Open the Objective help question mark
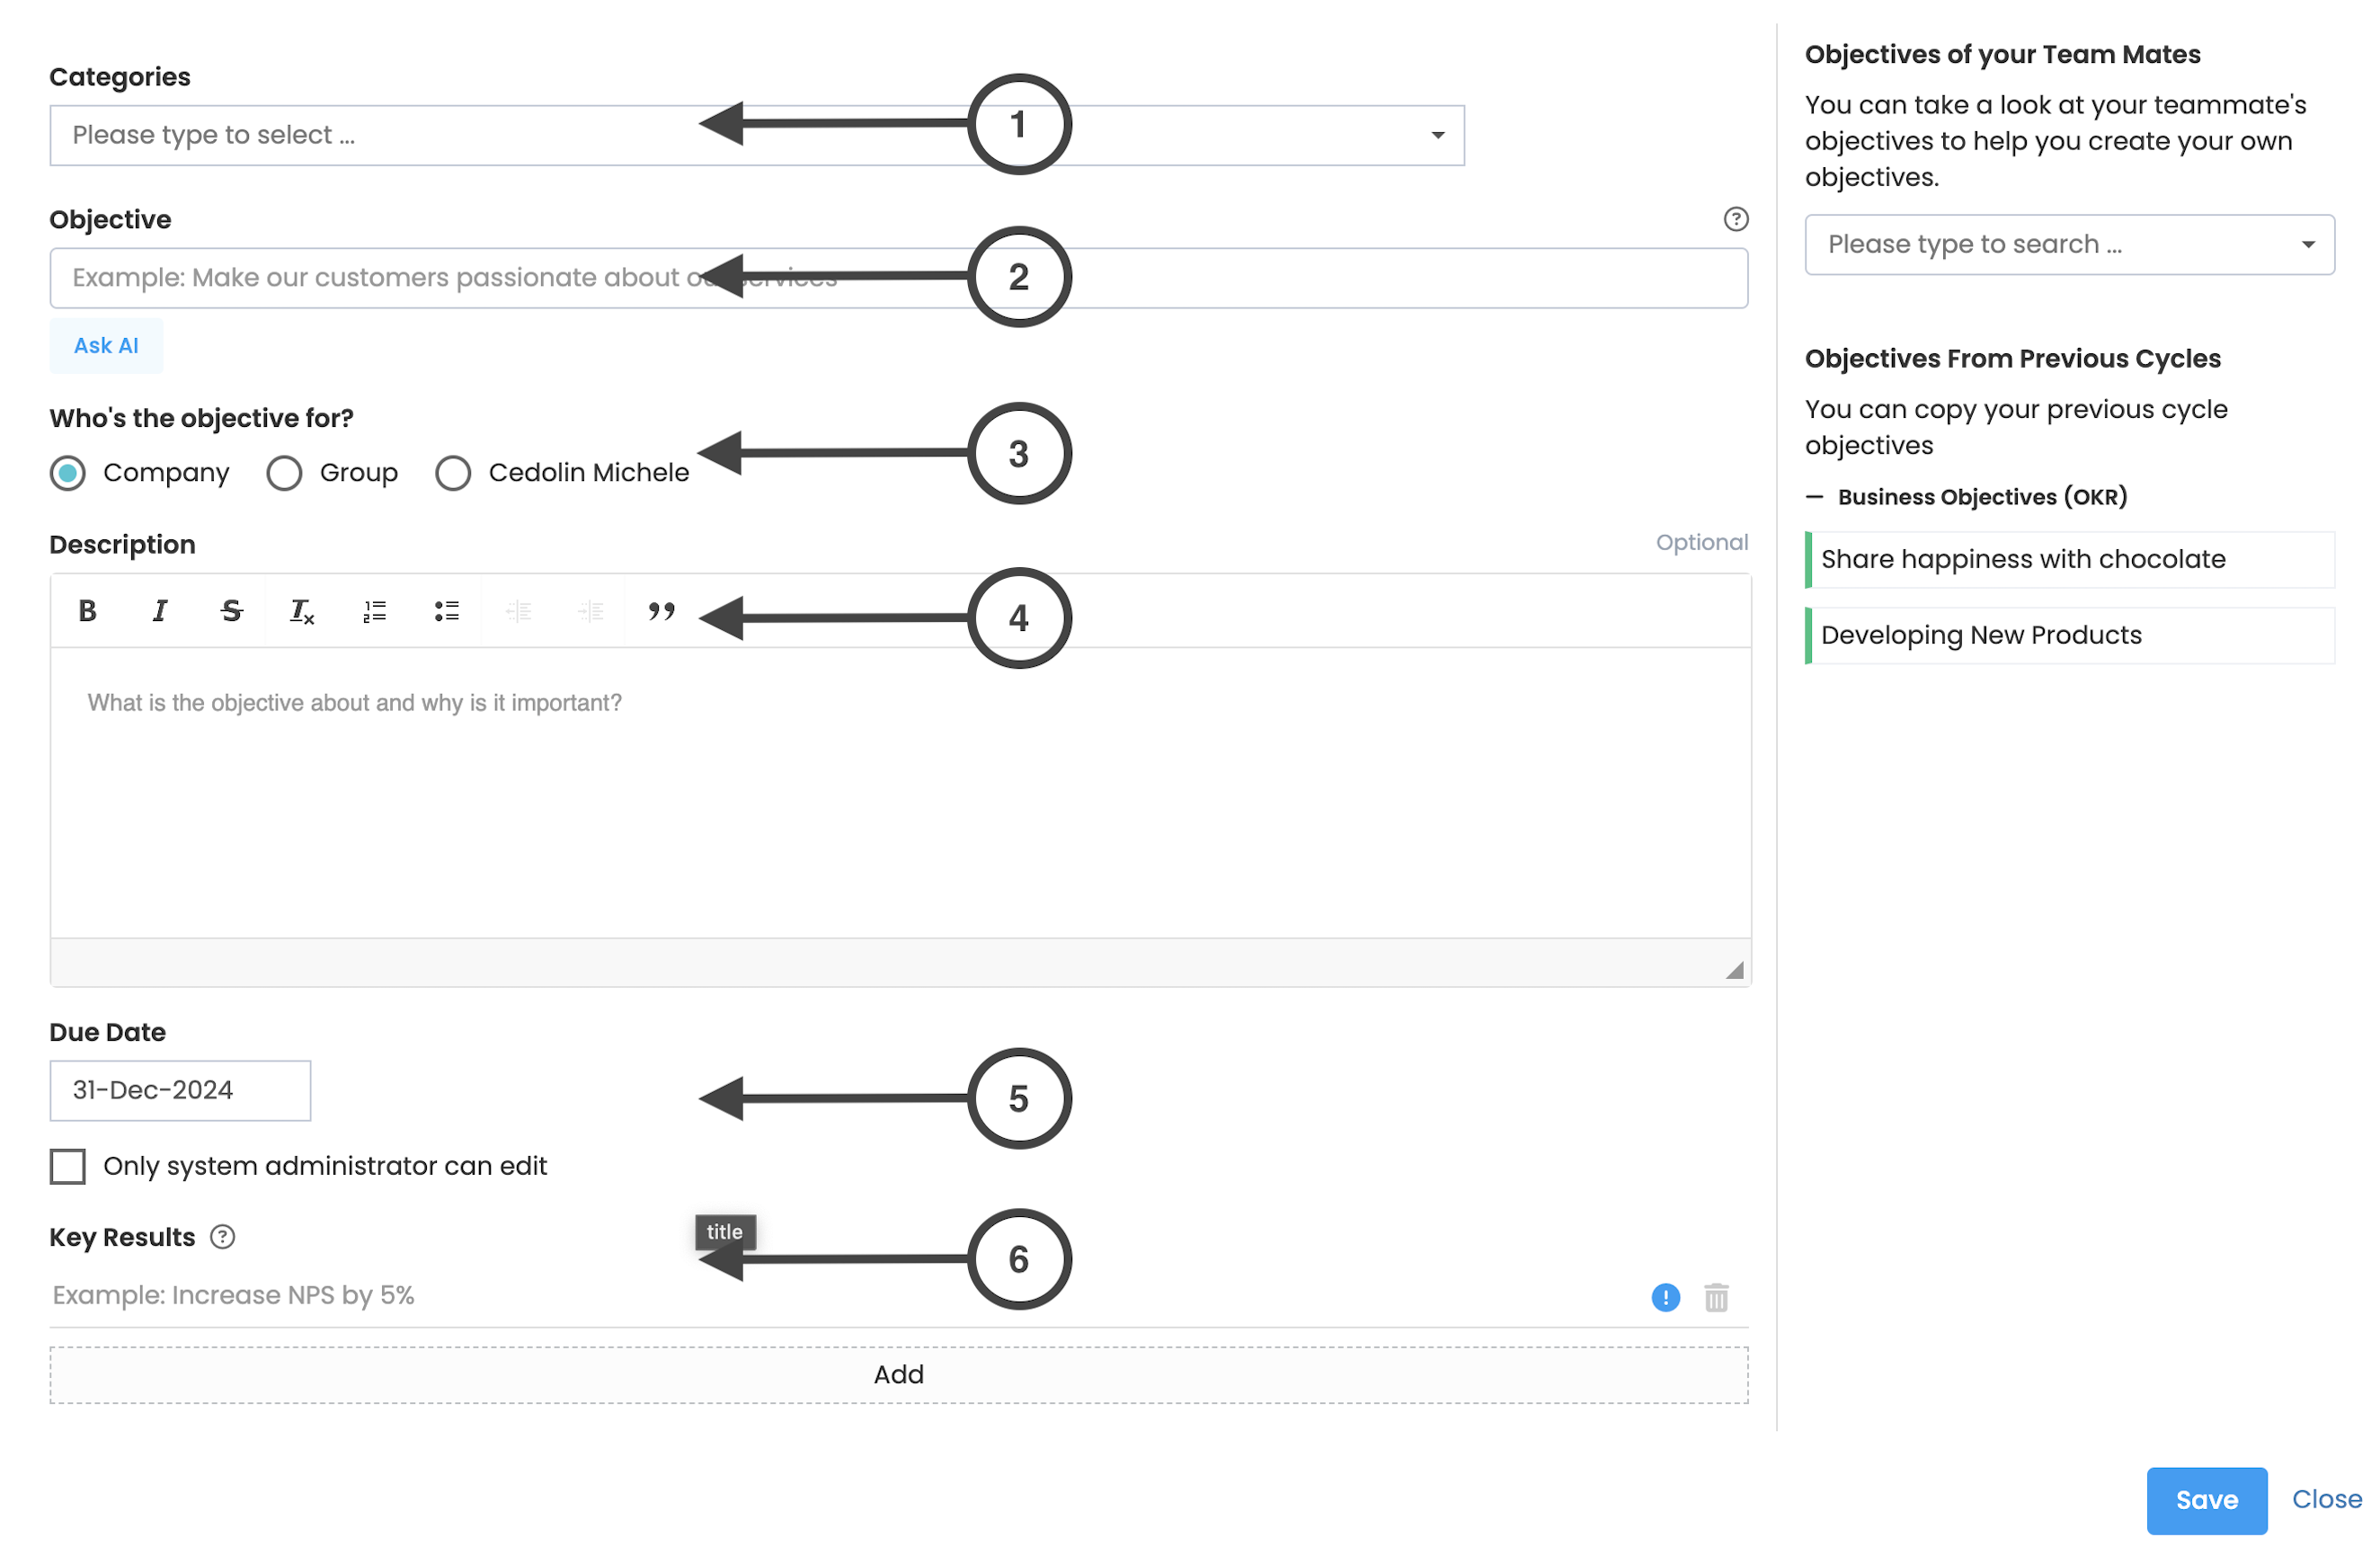2380x1555 pixels. point(1735,219)
